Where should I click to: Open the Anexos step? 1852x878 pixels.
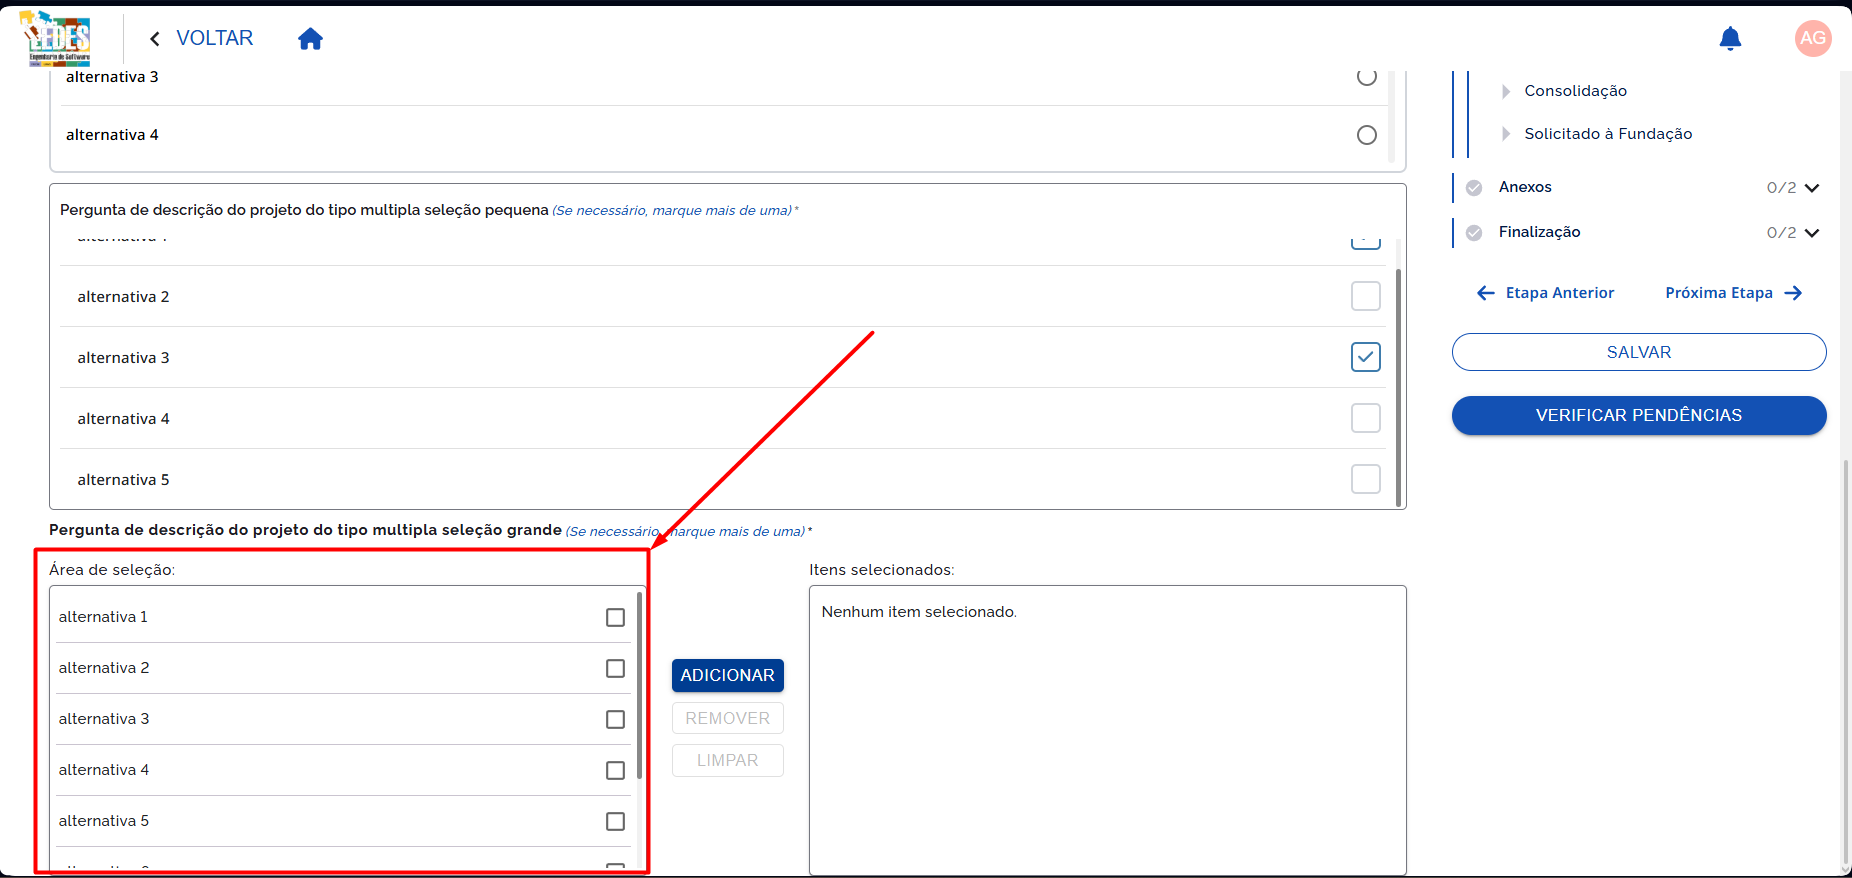[x=1525, y=187]
